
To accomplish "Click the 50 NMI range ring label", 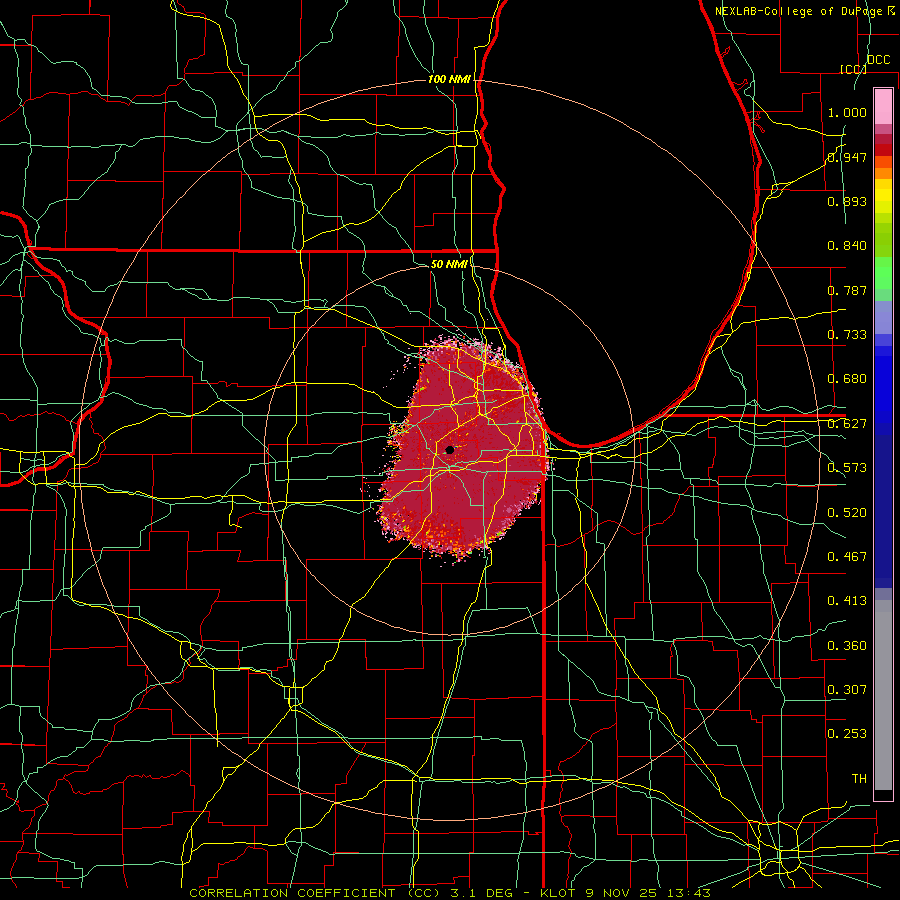I will [x=449, y=264].
